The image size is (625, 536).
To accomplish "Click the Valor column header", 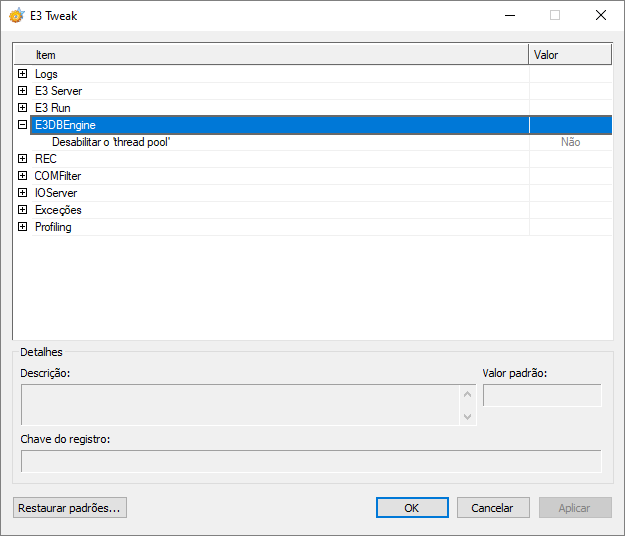I will pyautogui.click(x=569, y=55).
